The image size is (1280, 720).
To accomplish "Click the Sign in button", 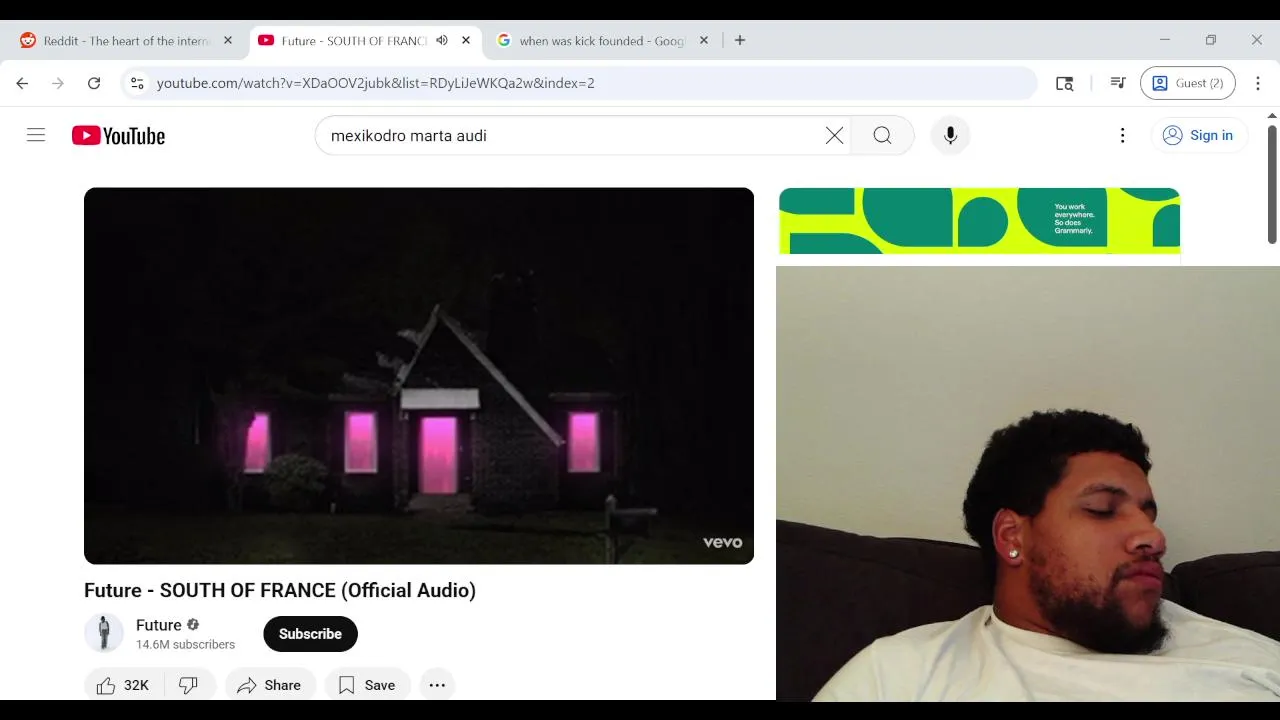I will [x=1198, y=136].
